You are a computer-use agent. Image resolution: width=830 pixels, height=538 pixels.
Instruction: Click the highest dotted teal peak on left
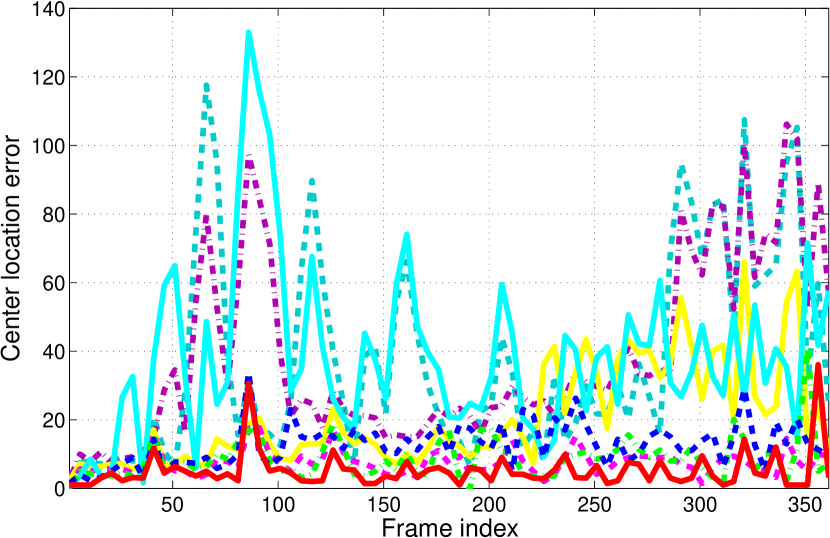pos(206,88)
